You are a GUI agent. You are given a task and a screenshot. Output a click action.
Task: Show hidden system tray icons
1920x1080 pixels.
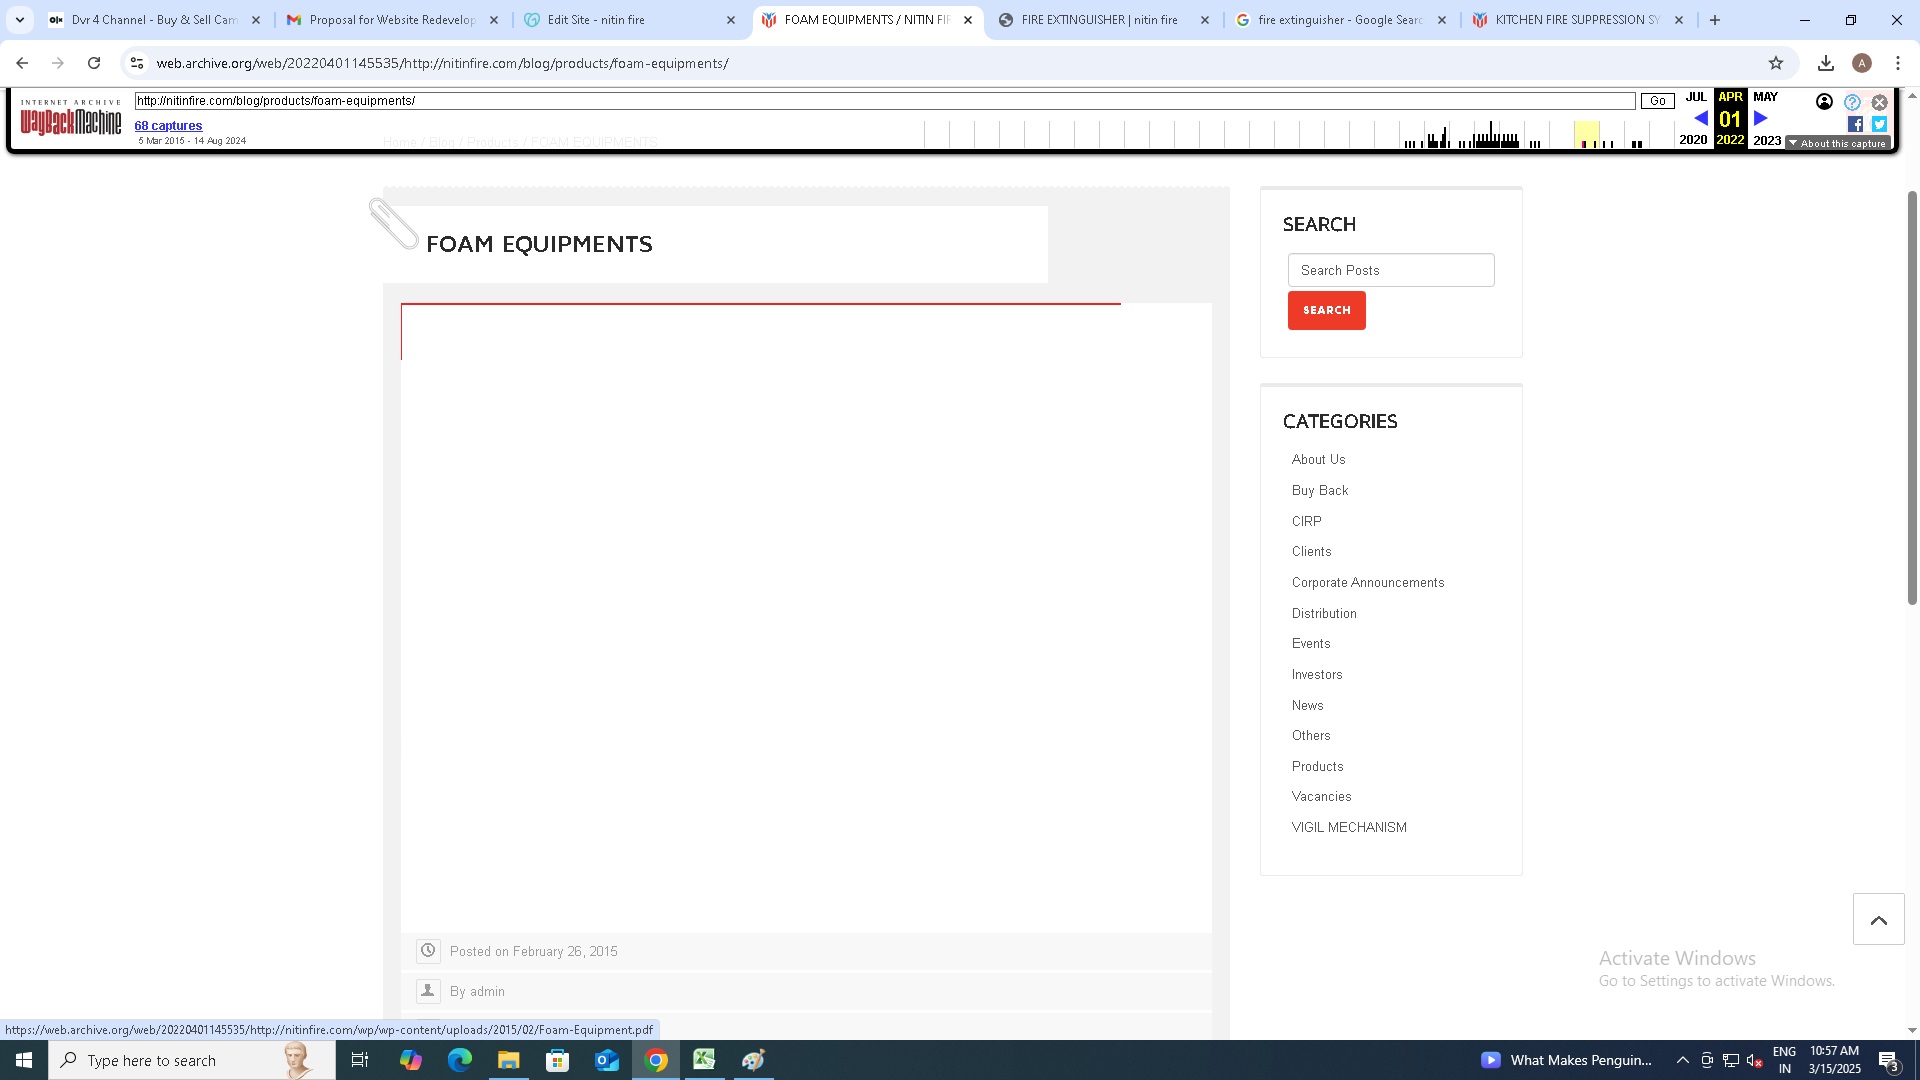tap(1682, 1060)
